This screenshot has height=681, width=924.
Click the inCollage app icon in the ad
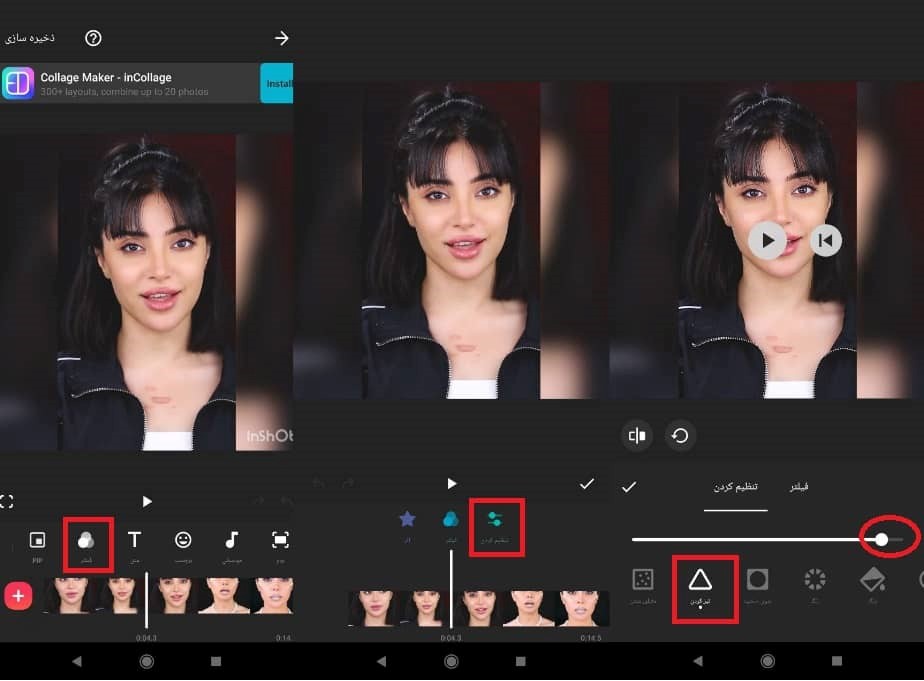(18, 83)
